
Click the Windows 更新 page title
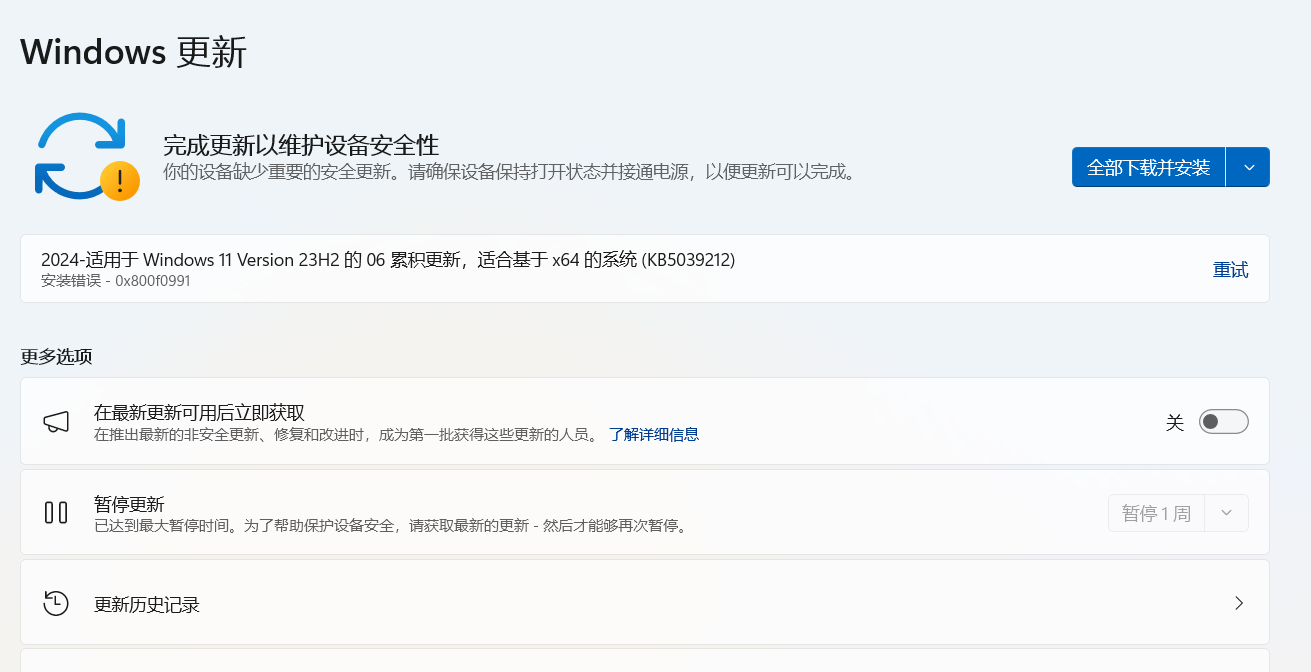click(x=133, y=52)
